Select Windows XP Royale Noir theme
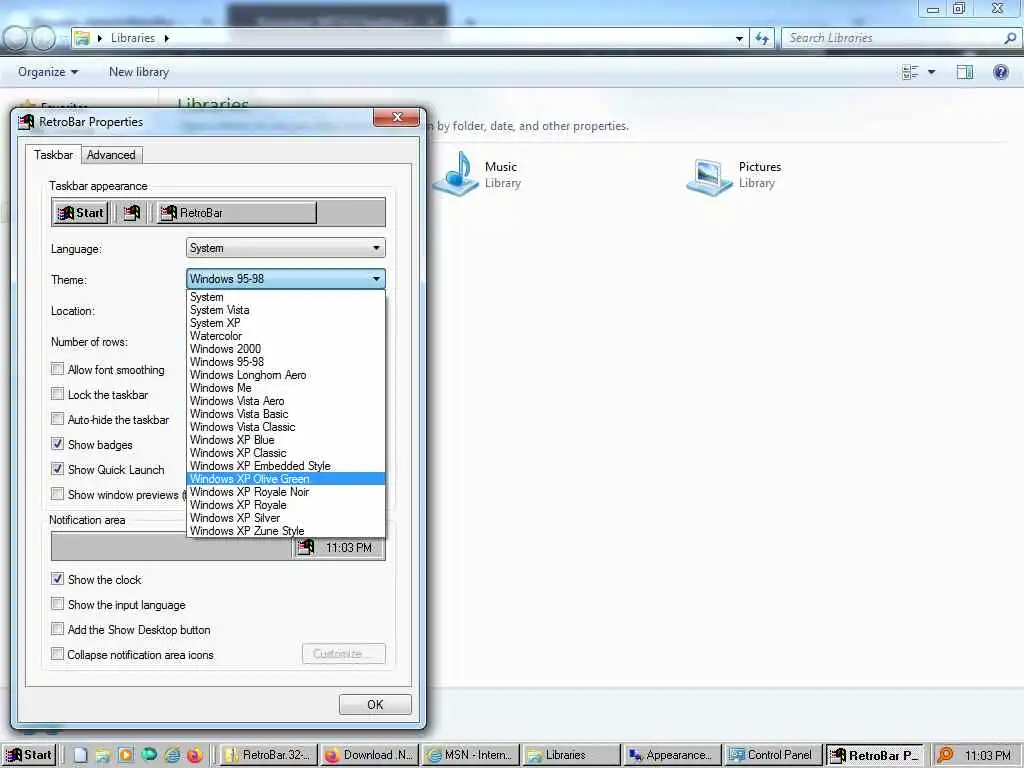Image resolution: width=1024 pixels, height=768 pixels. point(285,492)
